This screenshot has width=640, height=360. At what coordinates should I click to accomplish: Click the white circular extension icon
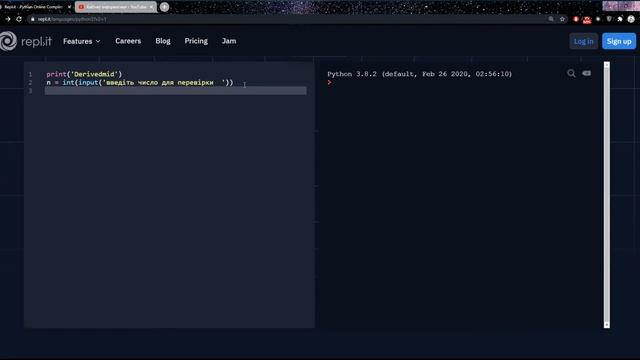tap(598, 19)
